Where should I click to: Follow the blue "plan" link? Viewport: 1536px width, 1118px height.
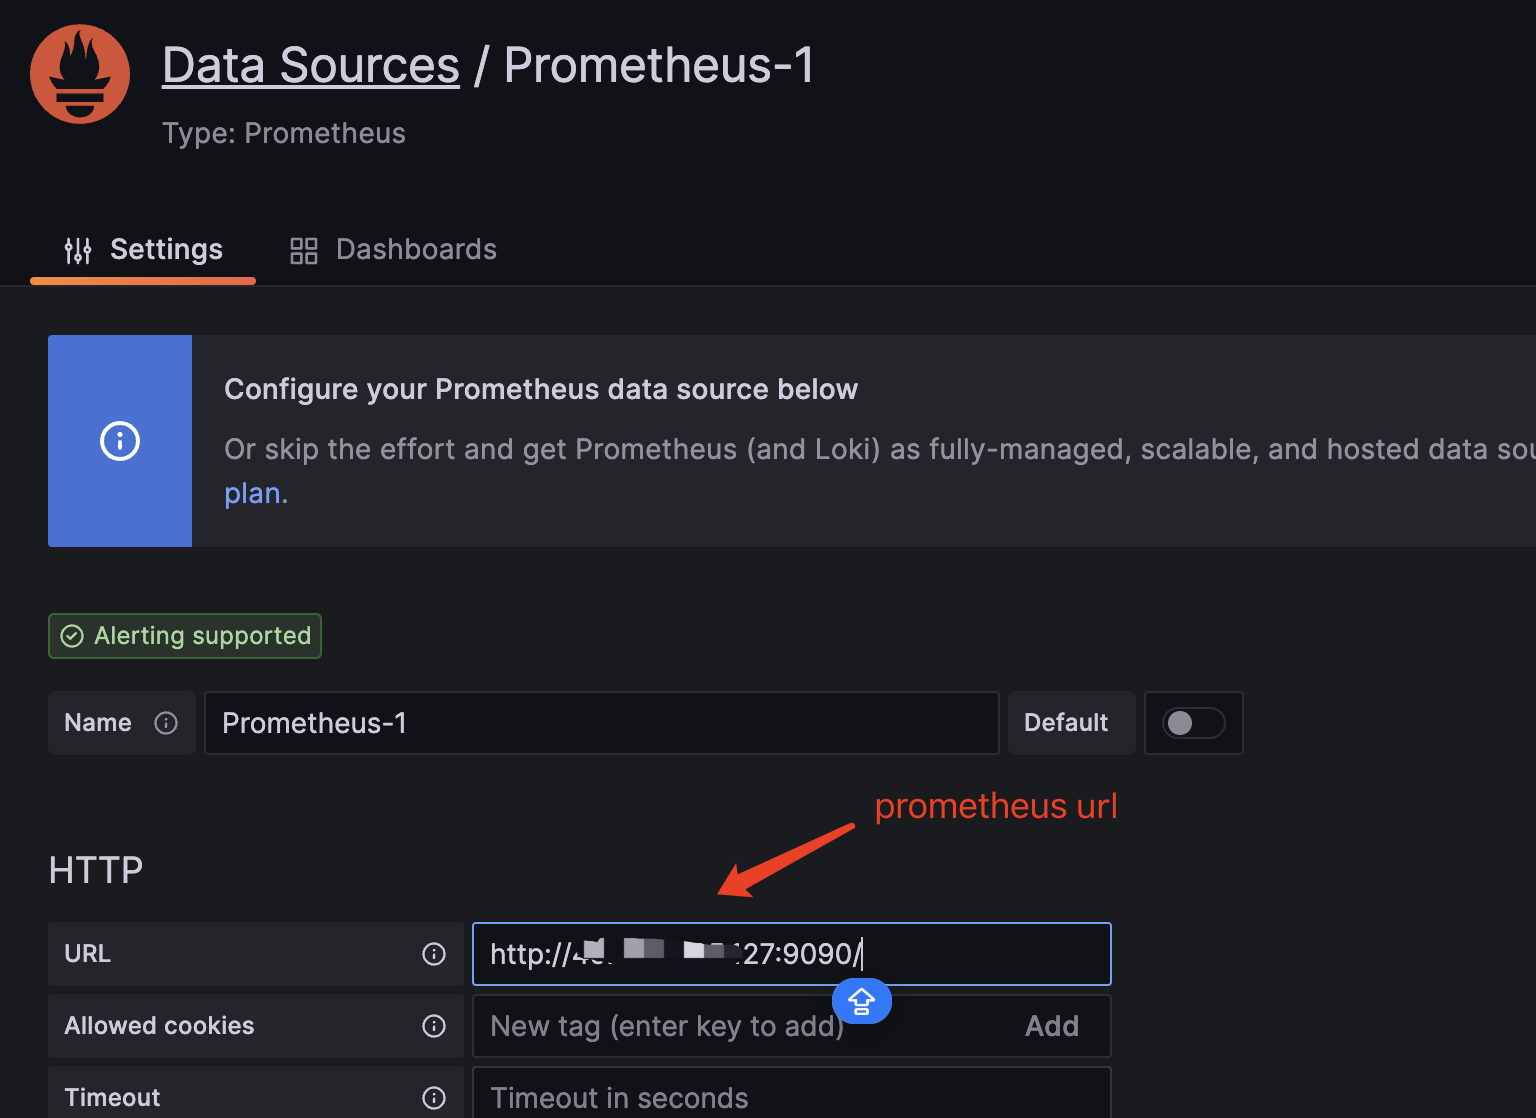tap(252, 494)
